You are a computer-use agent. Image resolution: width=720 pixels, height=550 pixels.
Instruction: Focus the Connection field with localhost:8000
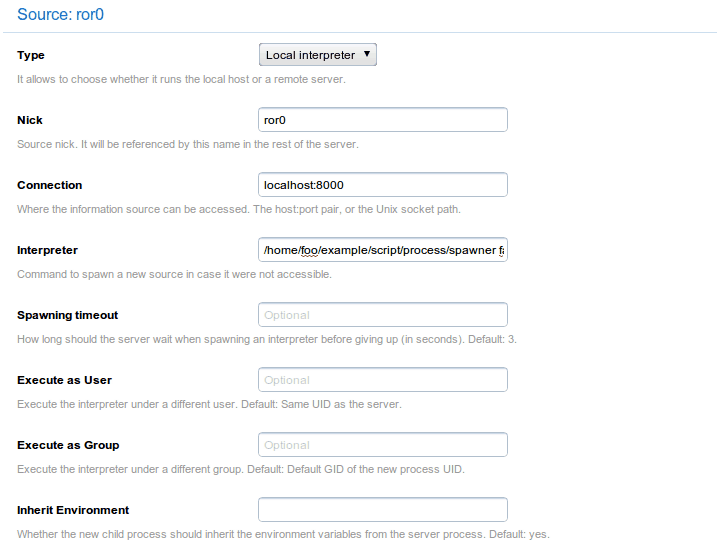[x=382, y=185]
